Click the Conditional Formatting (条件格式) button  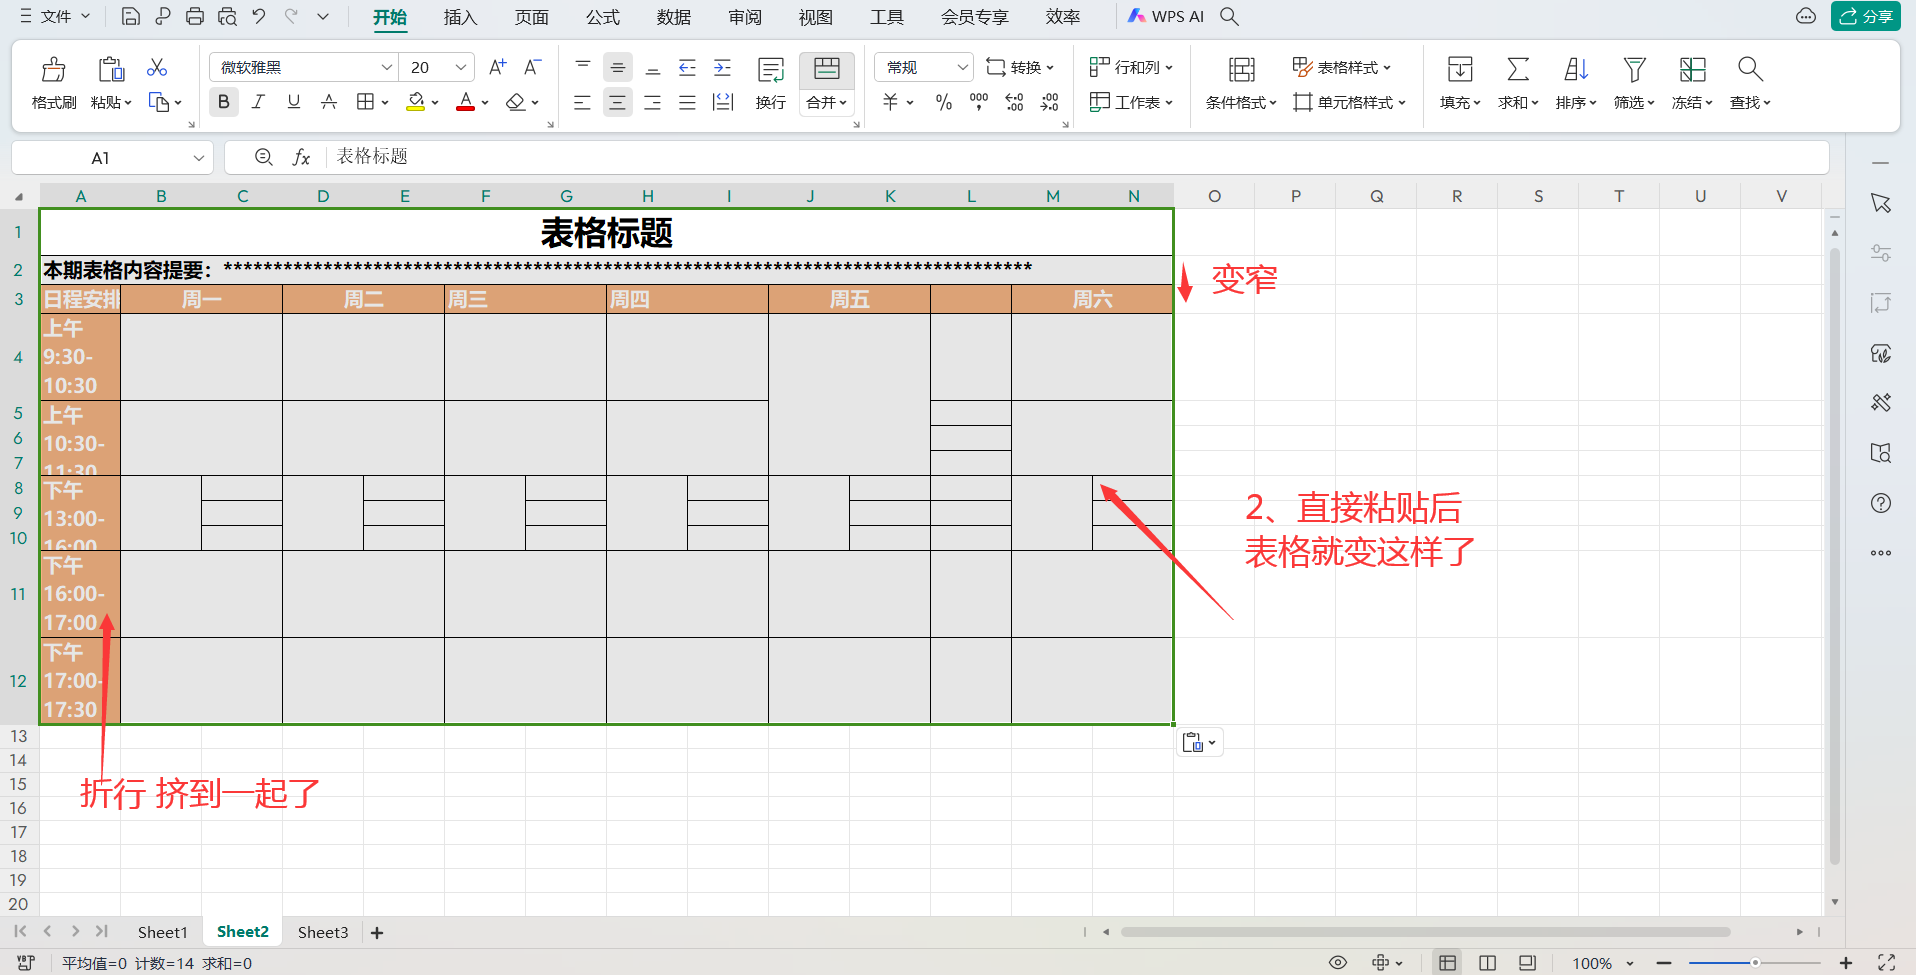(x=1241, y=83)
